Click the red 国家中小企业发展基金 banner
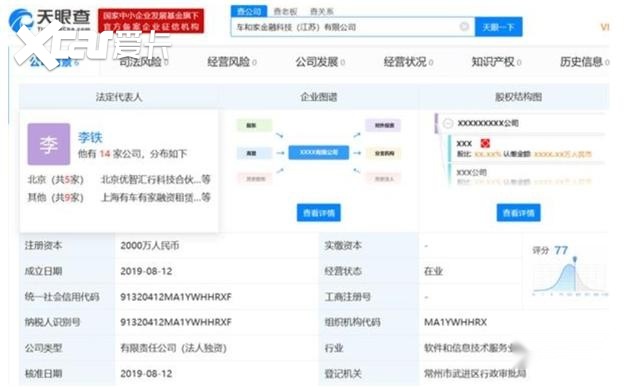The height and width of the screenshot is (387, 640). (151, 21)
